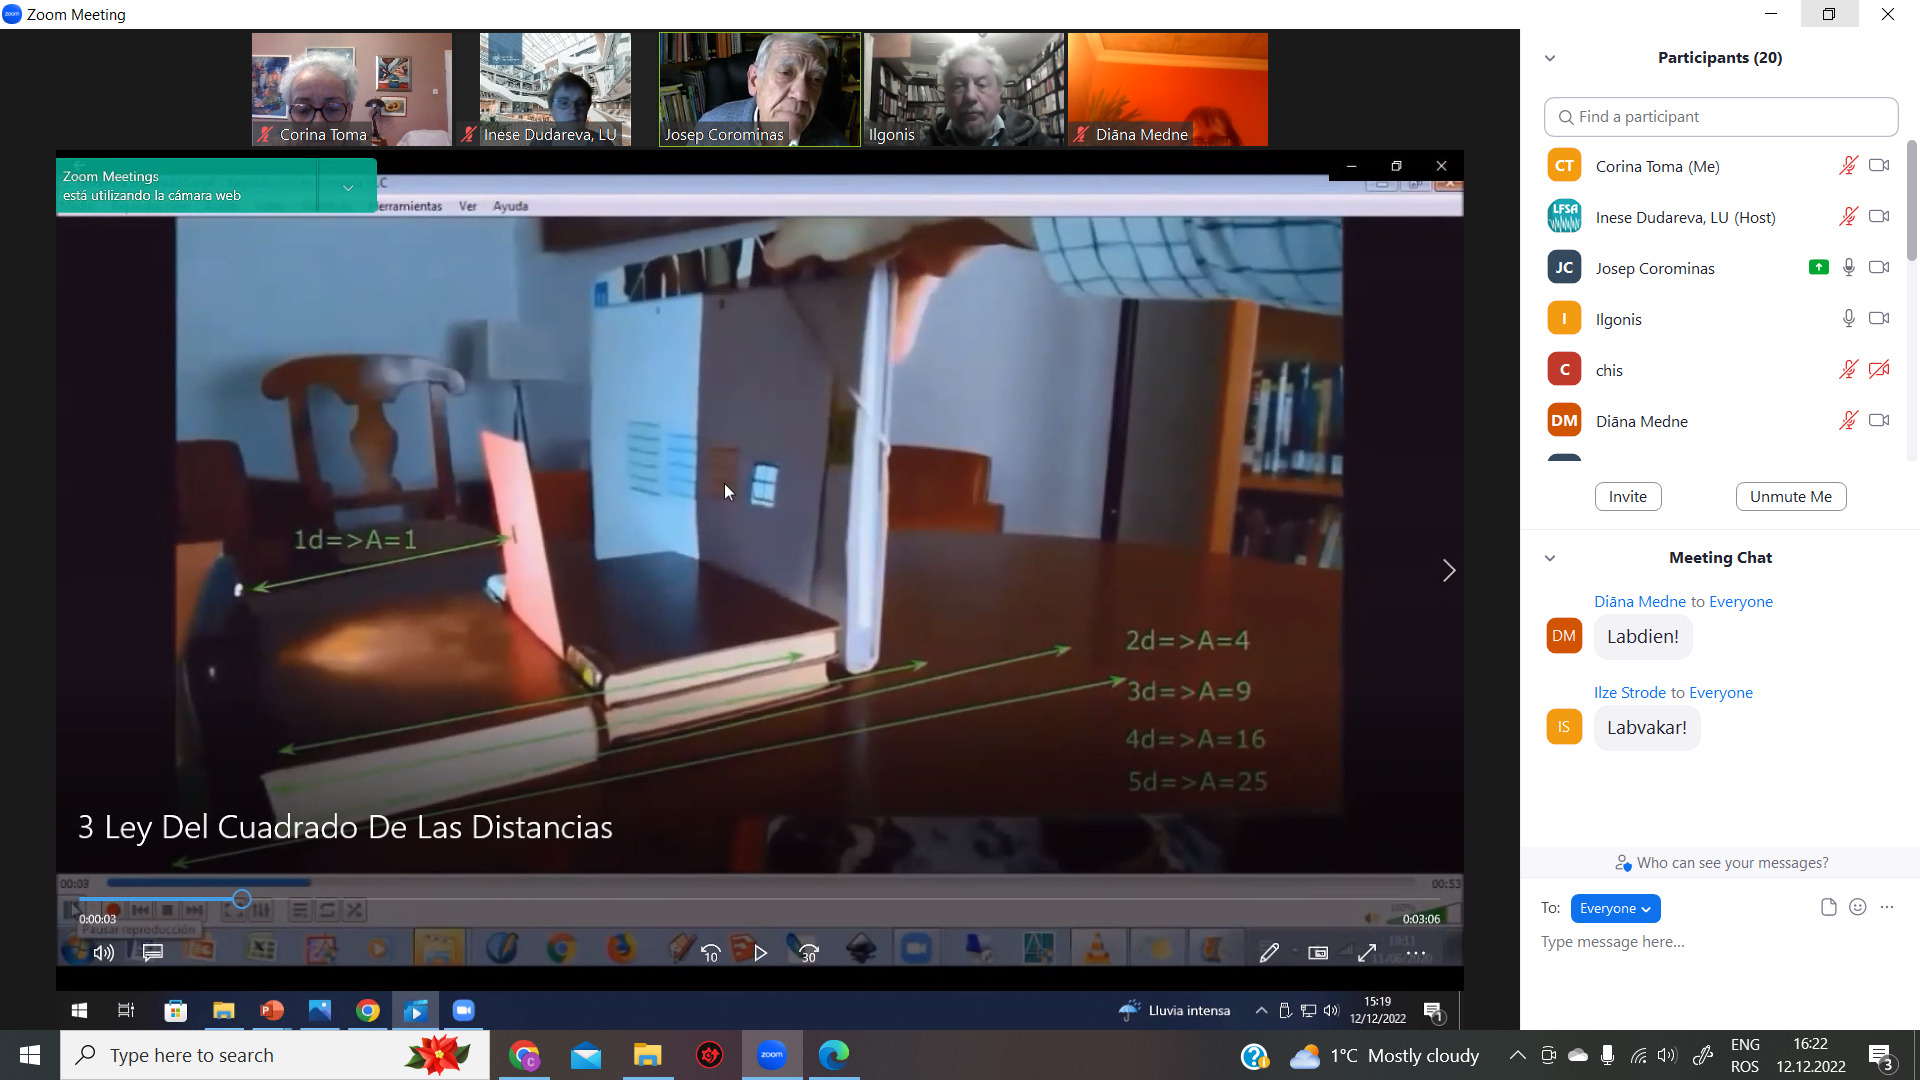
Task: Click the shared player's seek slider handle
Action: point(241,899)
